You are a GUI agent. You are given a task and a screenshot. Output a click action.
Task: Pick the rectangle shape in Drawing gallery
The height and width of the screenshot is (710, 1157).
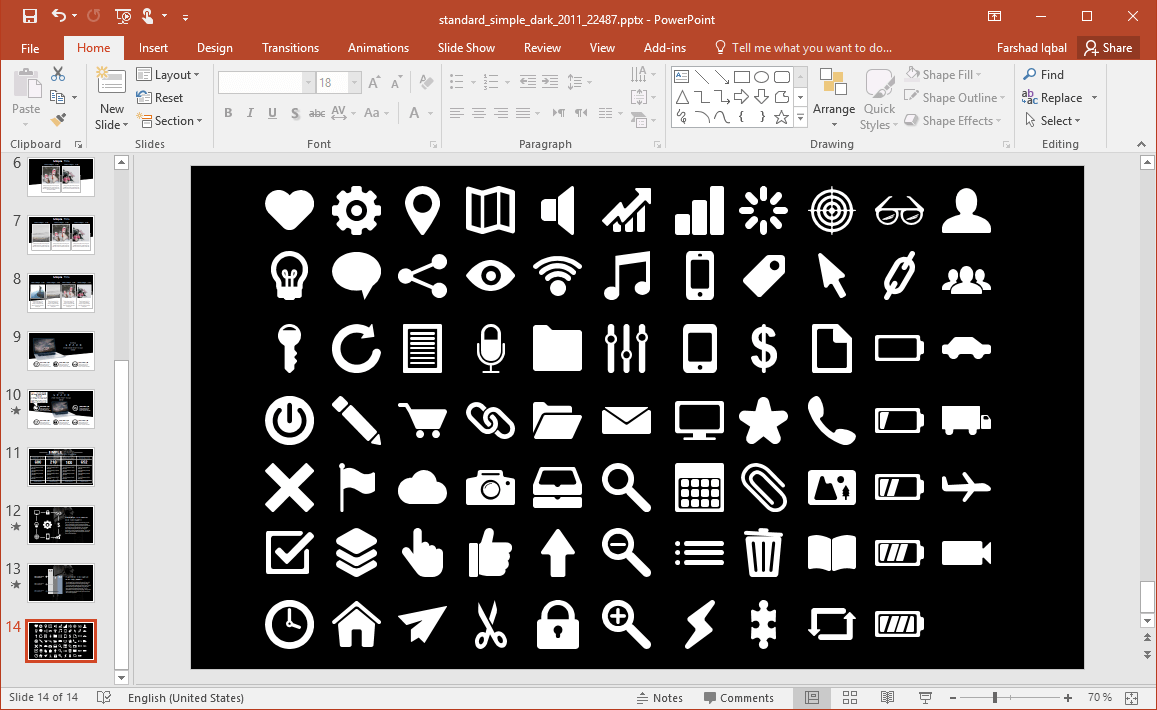pos(742,77)
